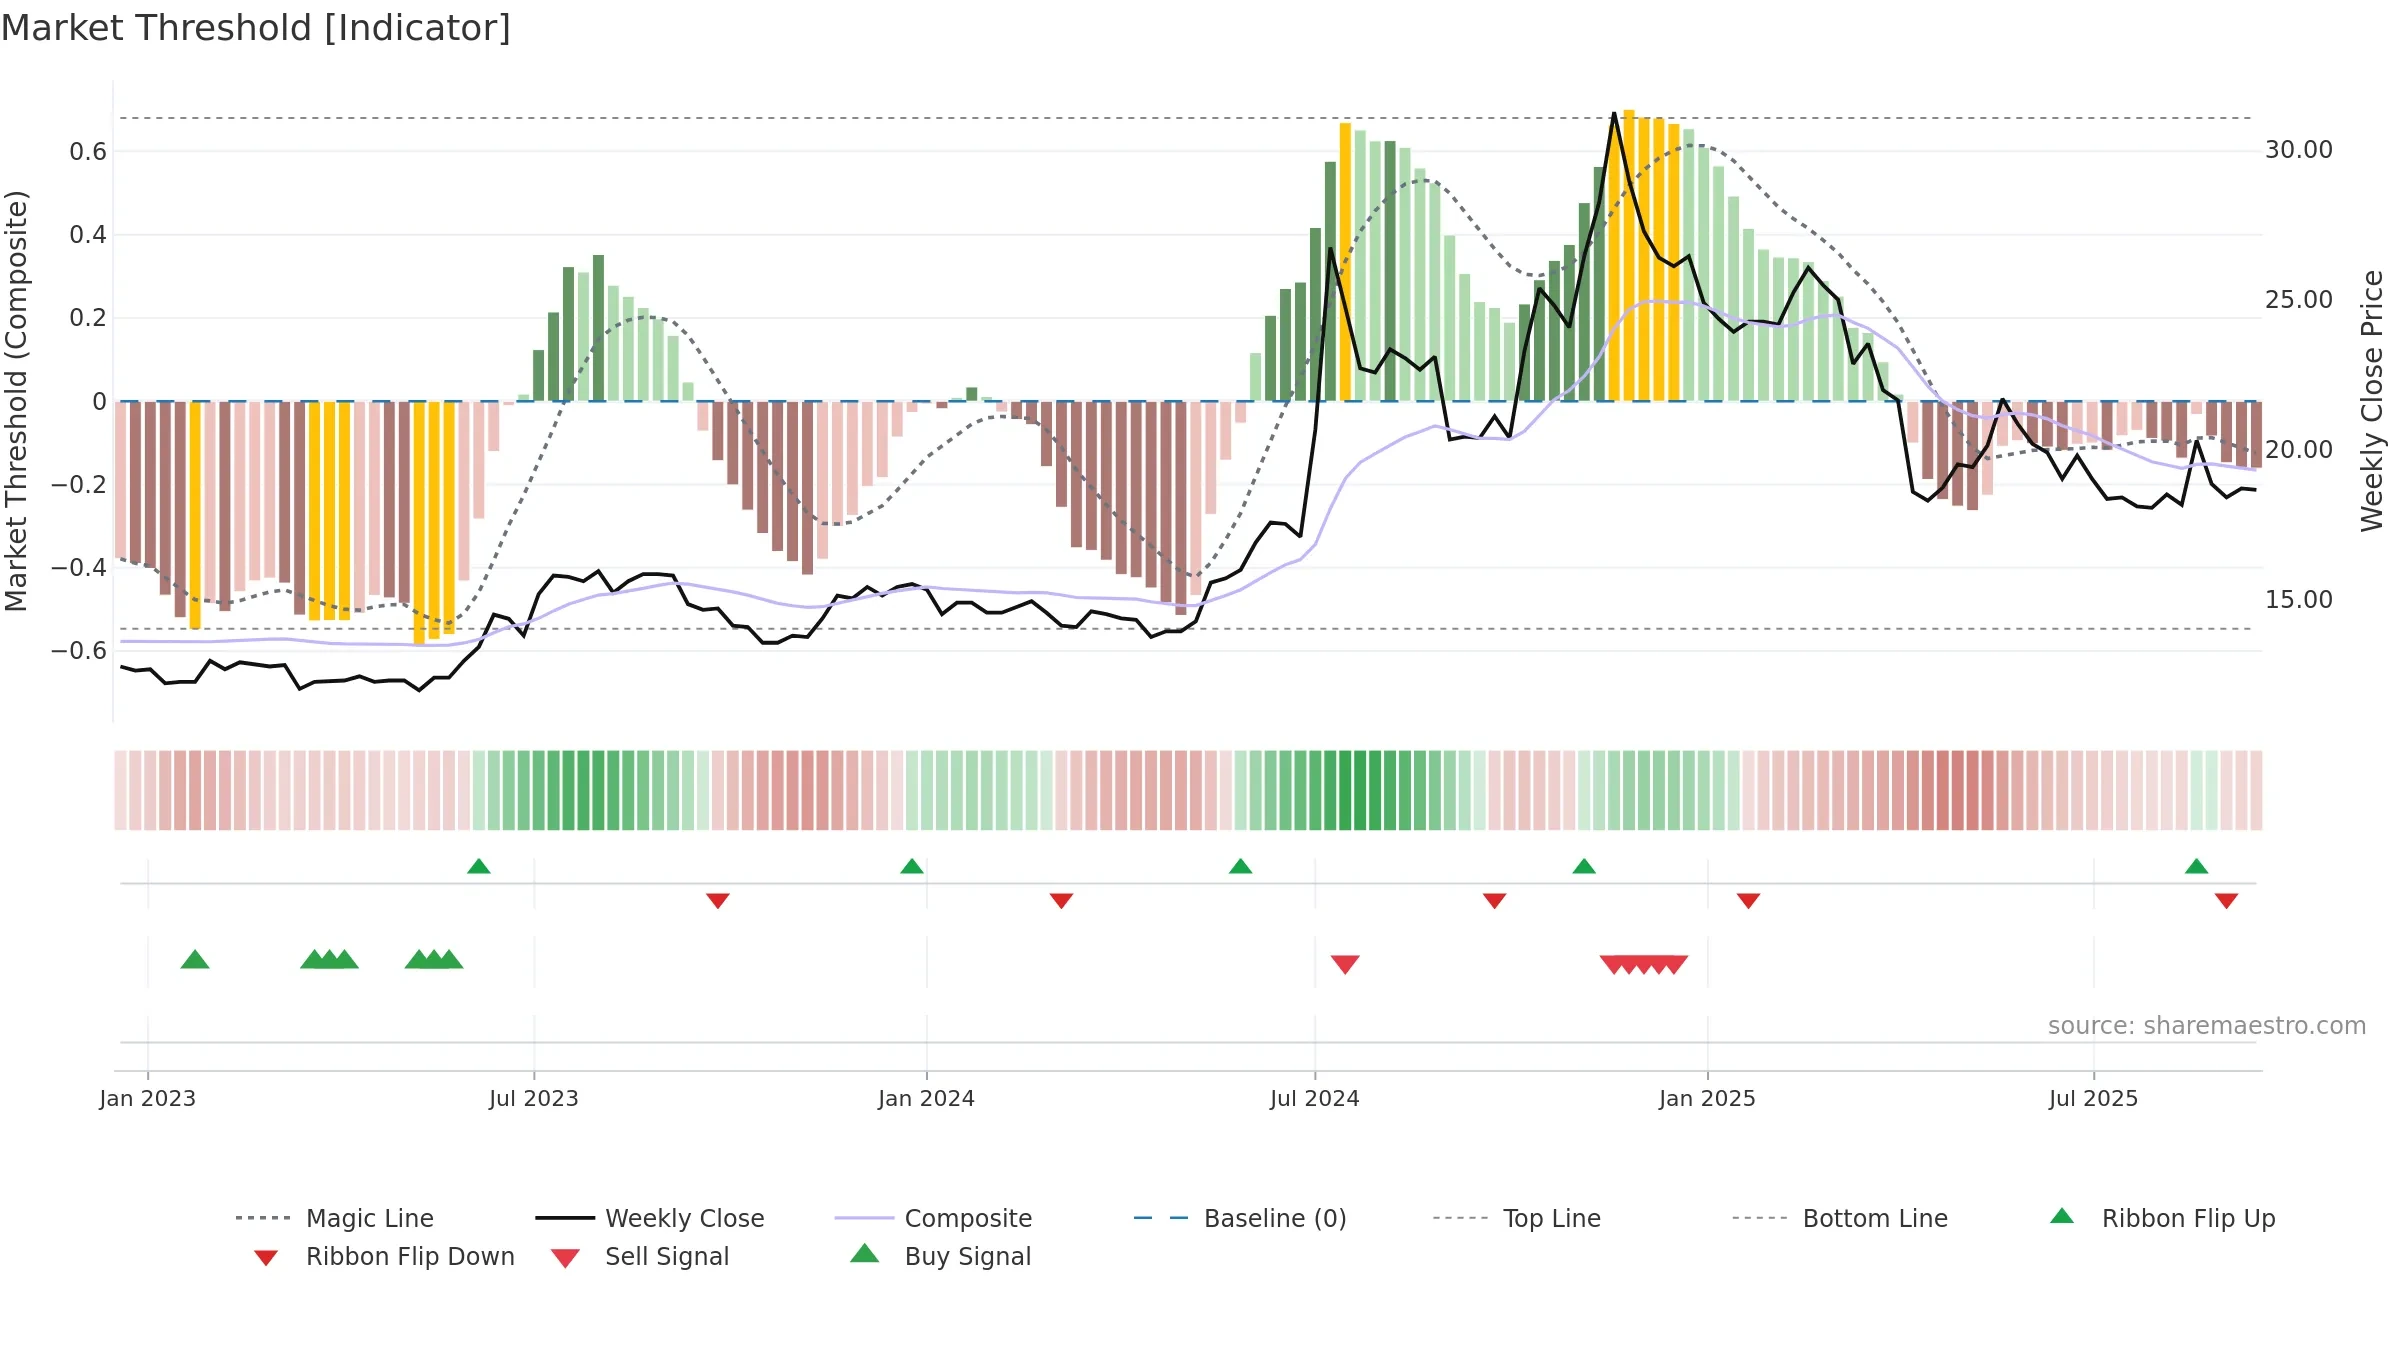Image resolution: width=2400 pixels, height=1350 pixels.
Task: Toggle the Bottom Line legend entry
Action: 1840,1218
